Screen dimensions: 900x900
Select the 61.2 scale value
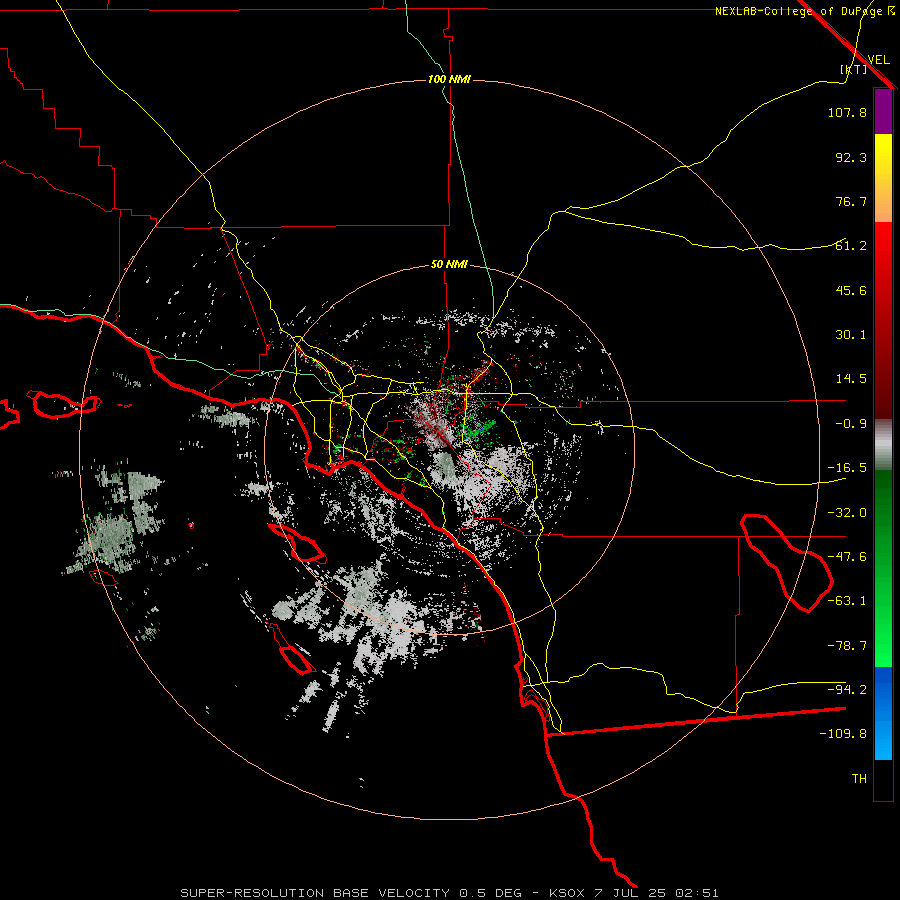(851, 246)
